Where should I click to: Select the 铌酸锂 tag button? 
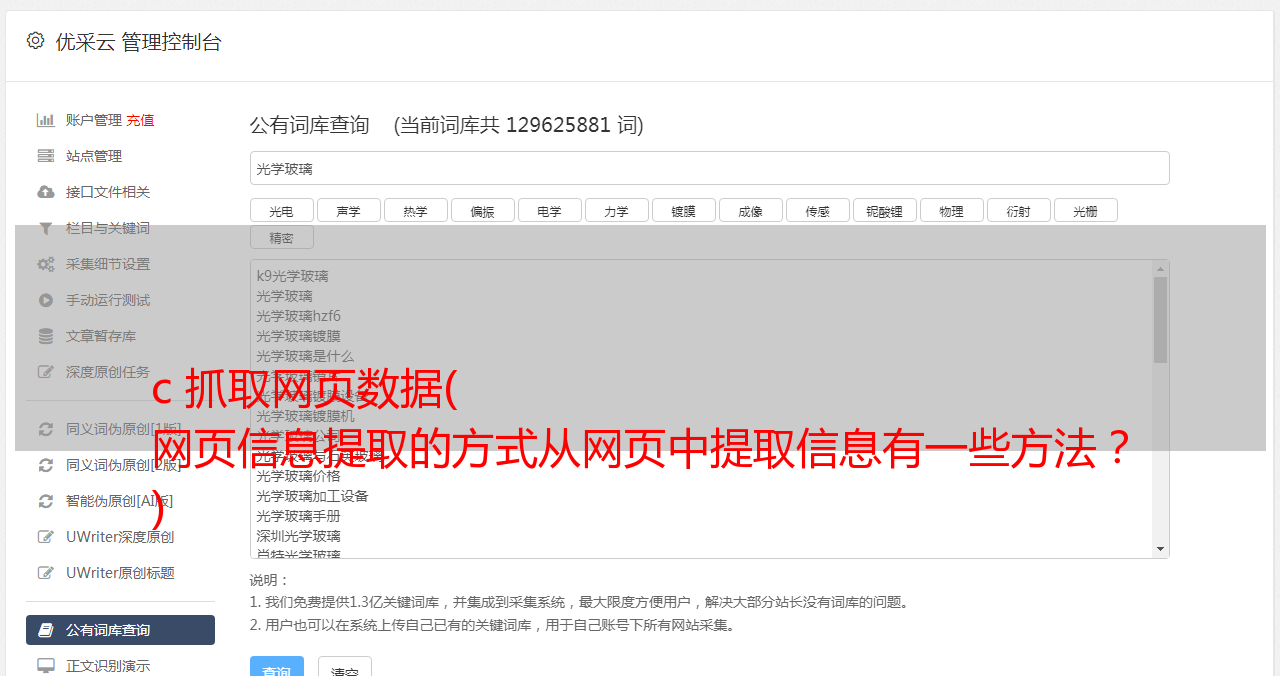coord(884,210)
